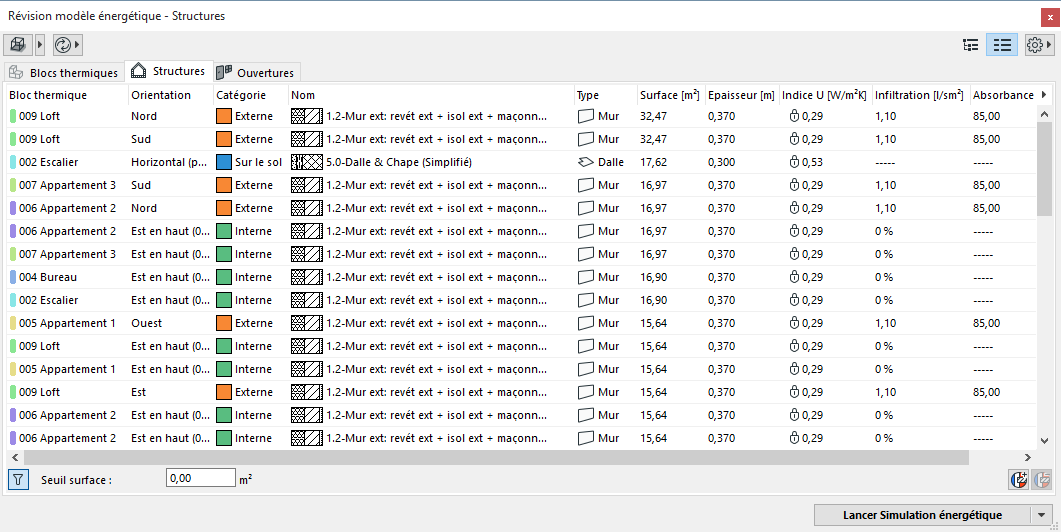1061x532 pixels.
Task: Click the horizontal scrollbar right arrow
Action: [x=1028, y=458]
